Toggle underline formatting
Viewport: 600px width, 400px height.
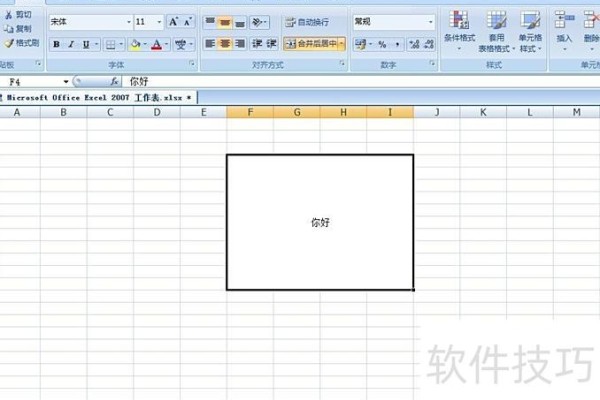pos(86,44)
